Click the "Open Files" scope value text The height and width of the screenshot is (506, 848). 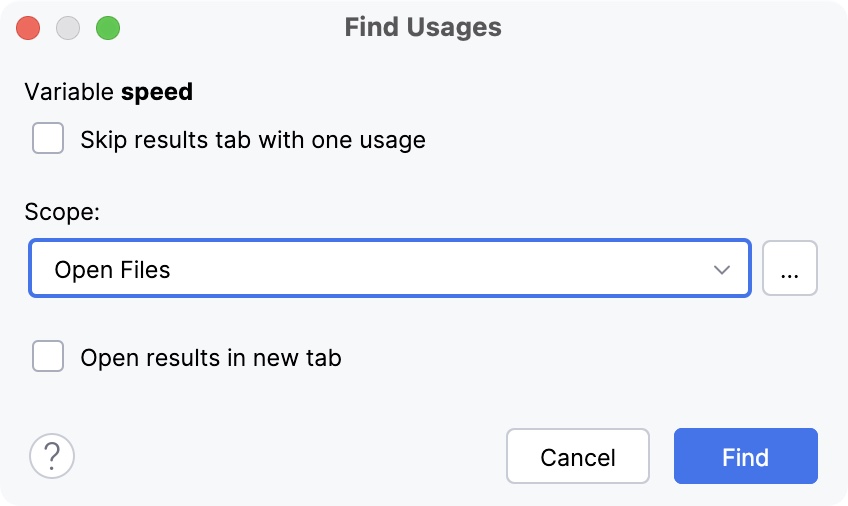pos(113,270)
